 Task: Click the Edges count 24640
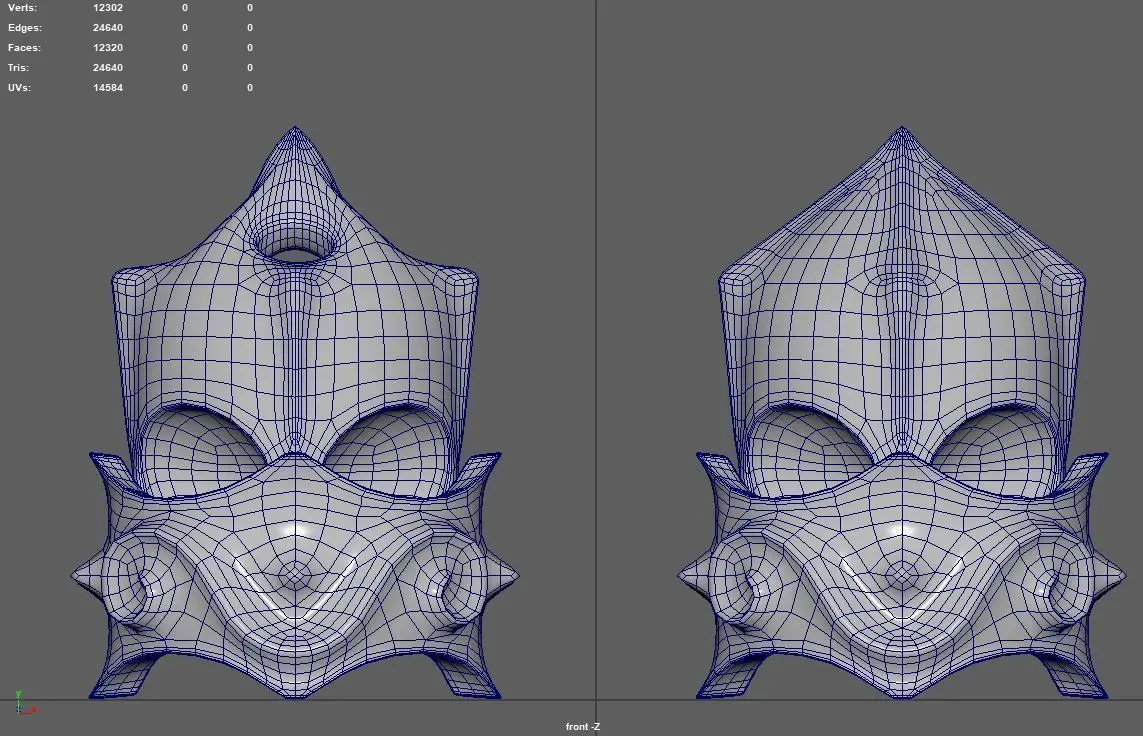click(x=108, y=28)
